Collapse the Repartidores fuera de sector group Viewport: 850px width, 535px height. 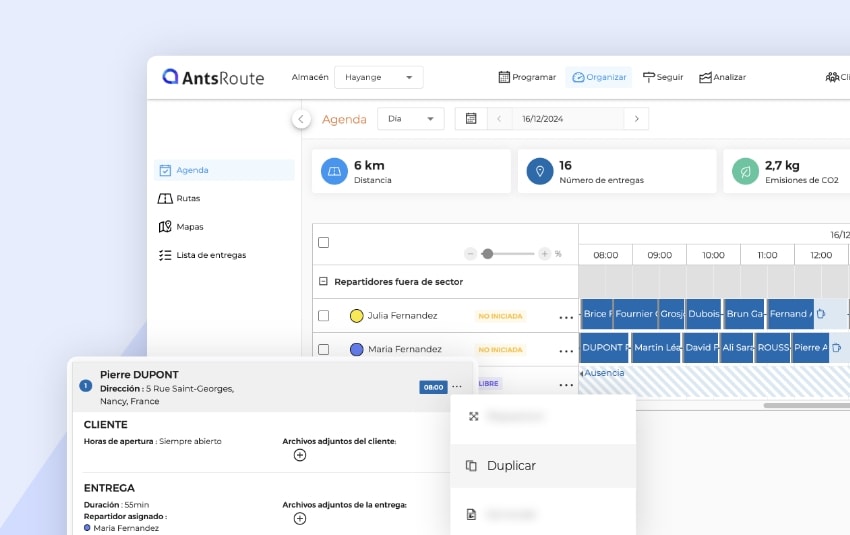[x=323, y=282]
